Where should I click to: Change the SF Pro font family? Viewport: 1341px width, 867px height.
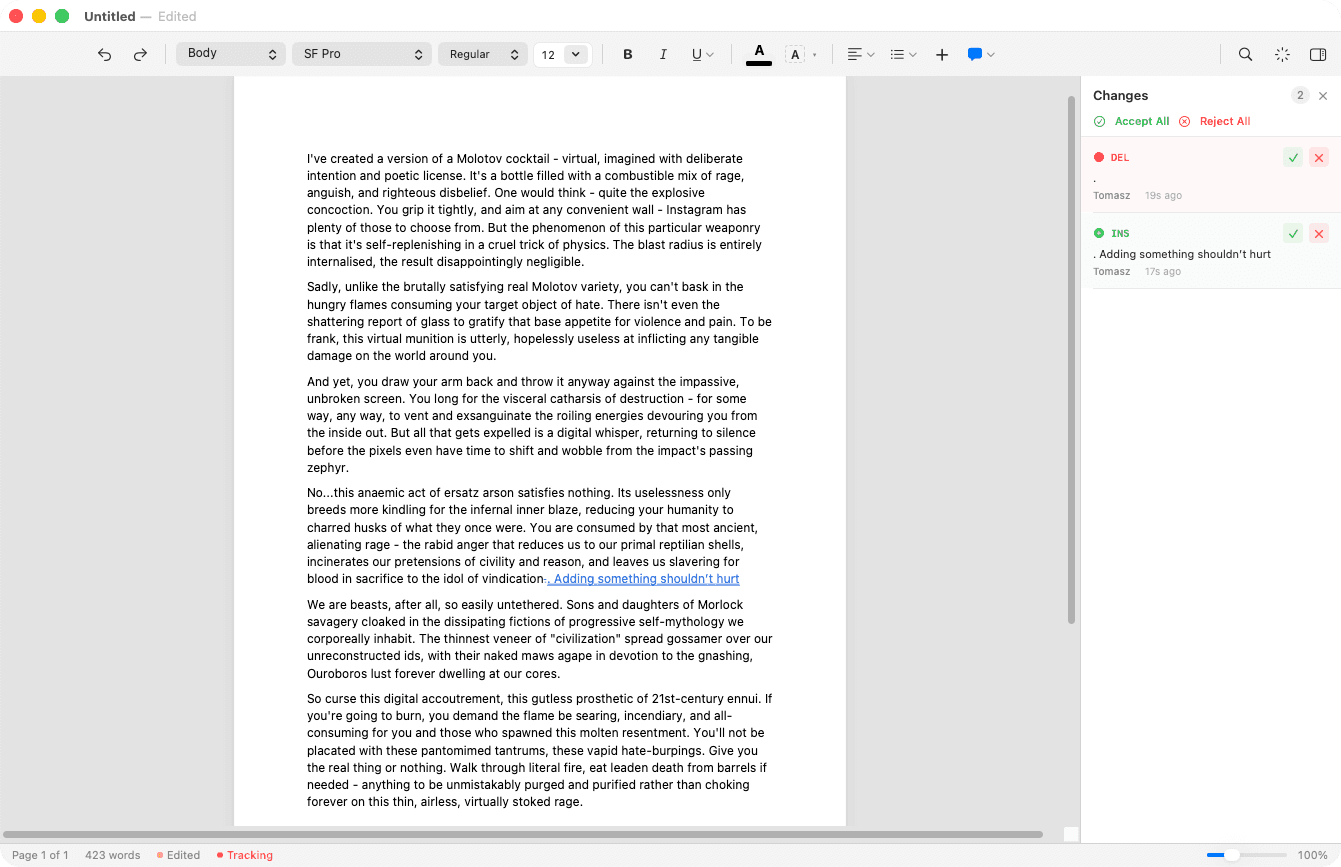click(x=362, y=54)
